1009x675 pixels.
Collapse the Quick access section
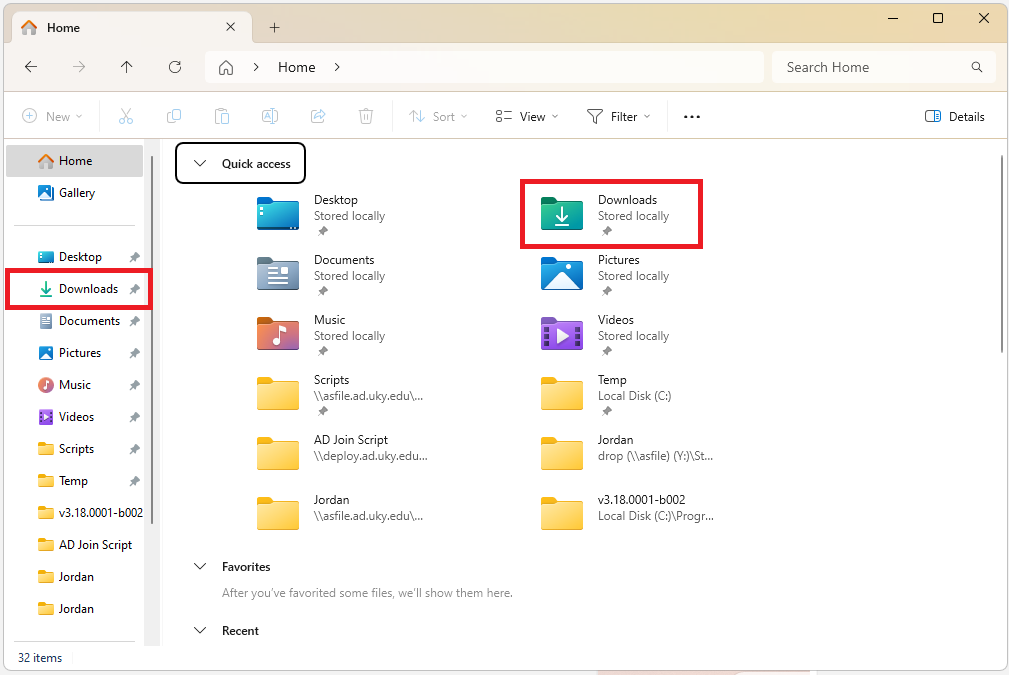[200, 164]
